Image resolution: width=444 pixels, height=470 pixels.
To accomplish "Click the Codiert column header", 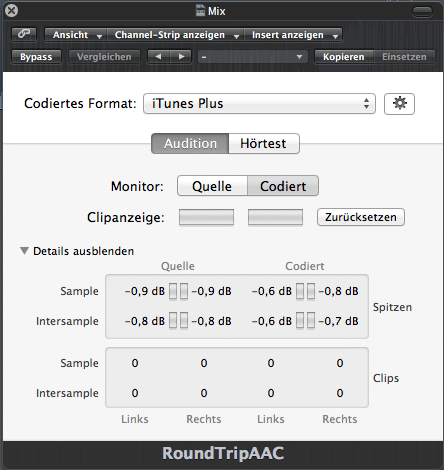I will coord(305,266).
